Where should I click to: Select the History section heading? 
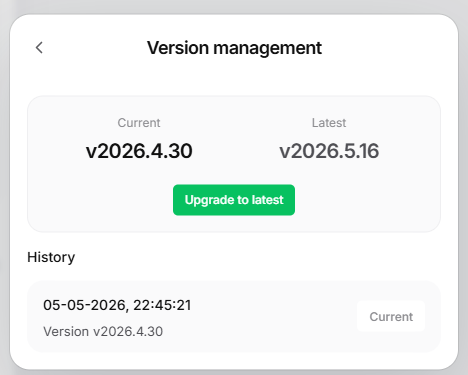pos(51,257)
